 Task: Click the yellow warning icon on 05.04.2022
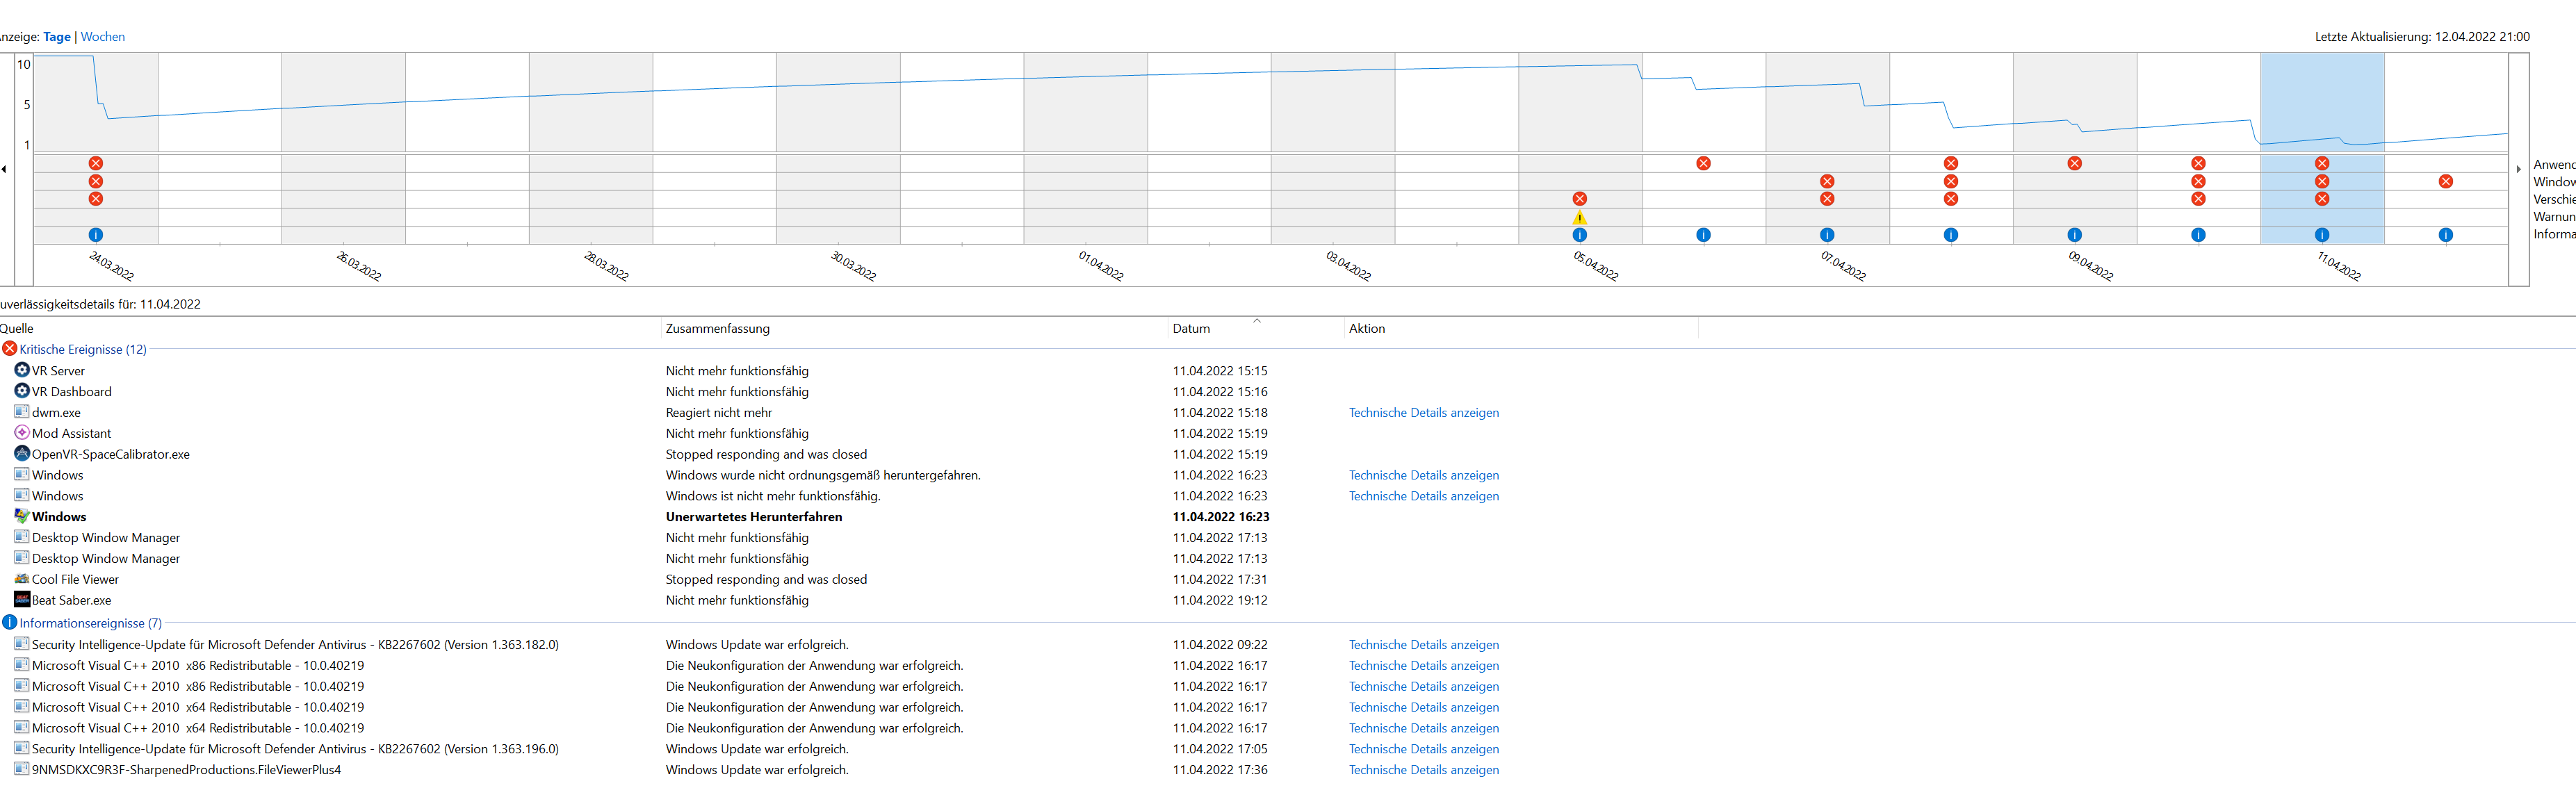(x=1579, y=217)
